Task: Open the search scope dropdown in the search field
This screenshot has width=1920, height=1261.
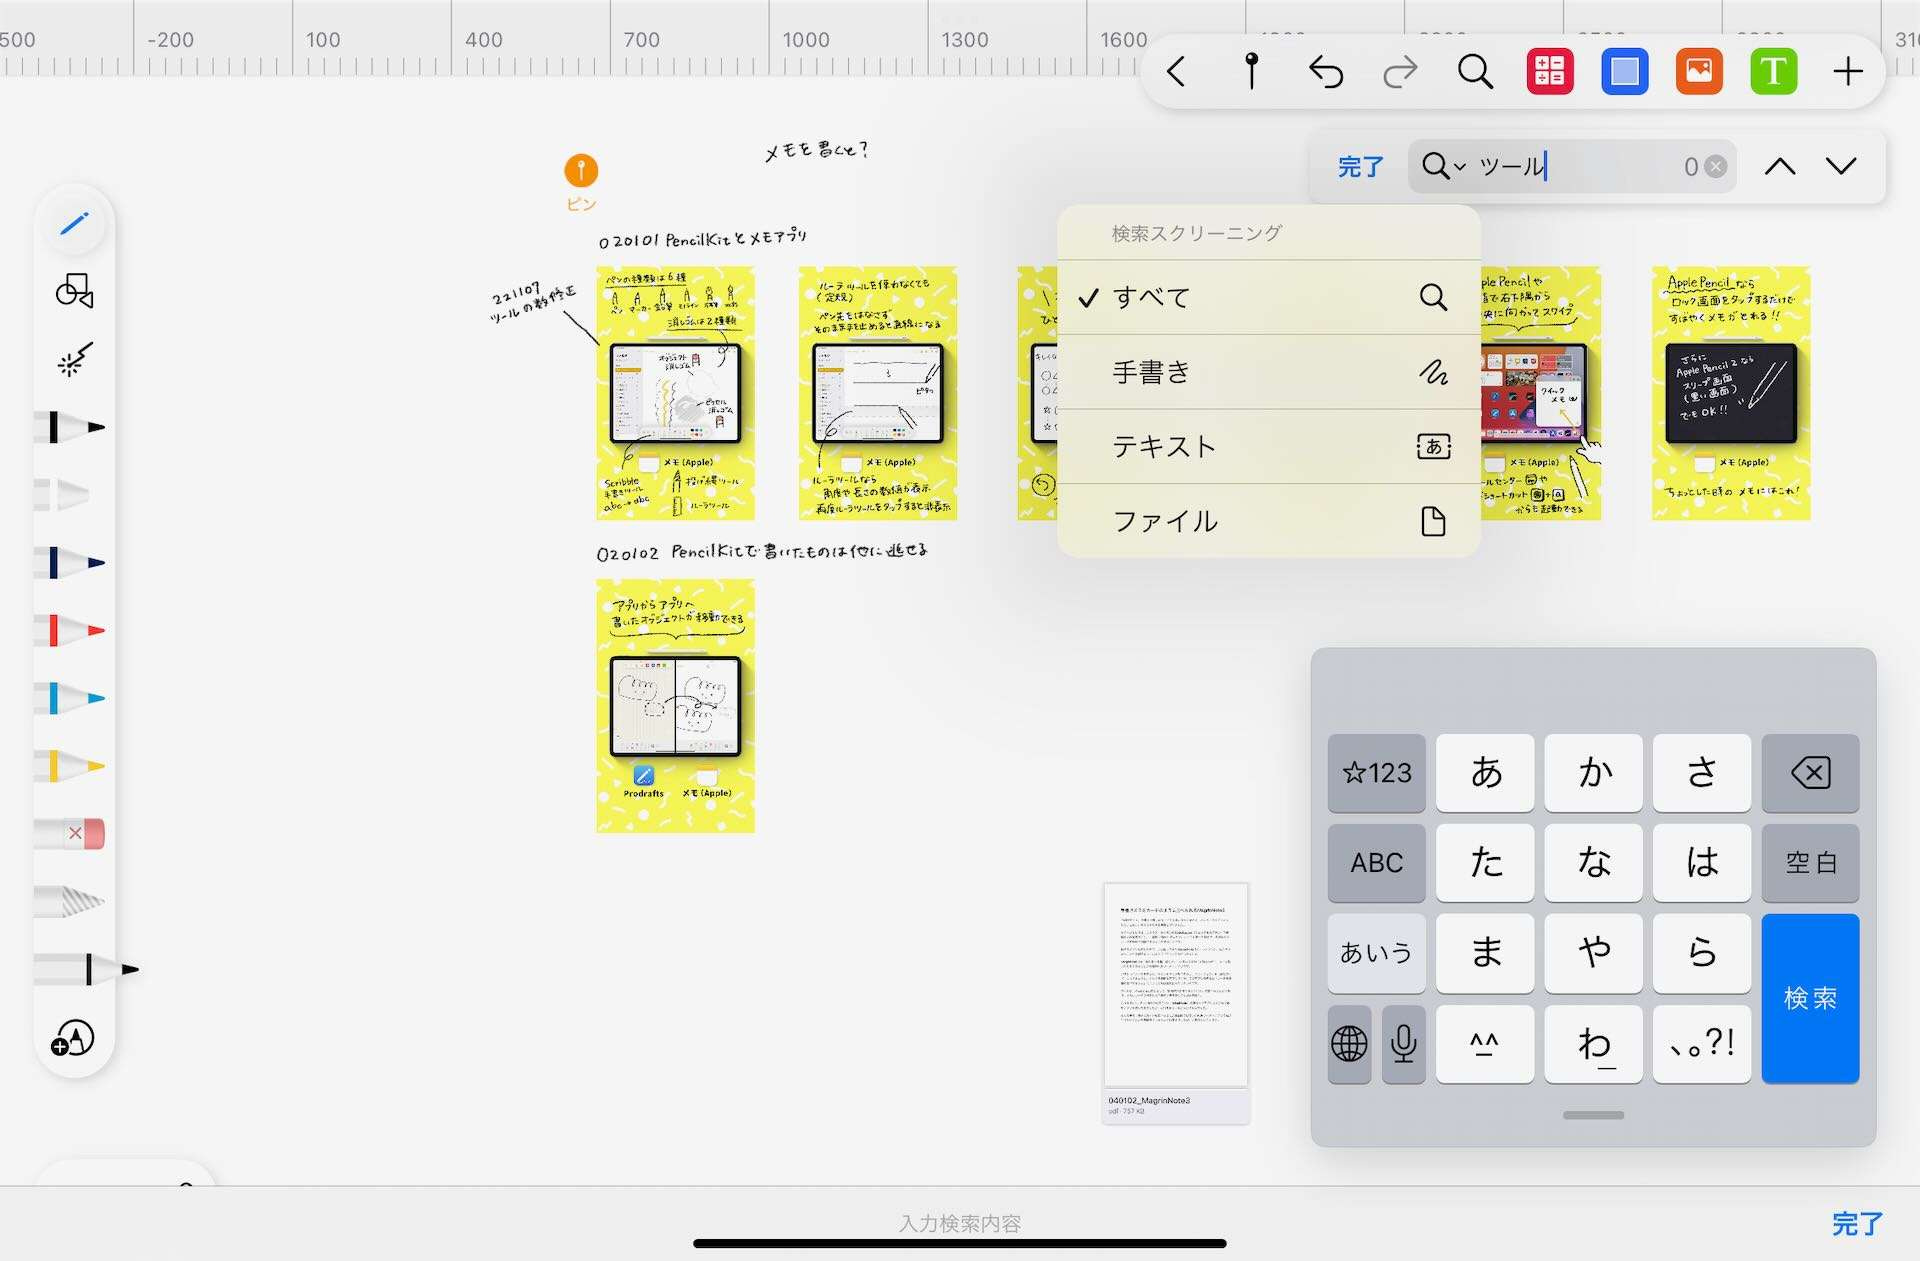Action: coord(1444,166)
